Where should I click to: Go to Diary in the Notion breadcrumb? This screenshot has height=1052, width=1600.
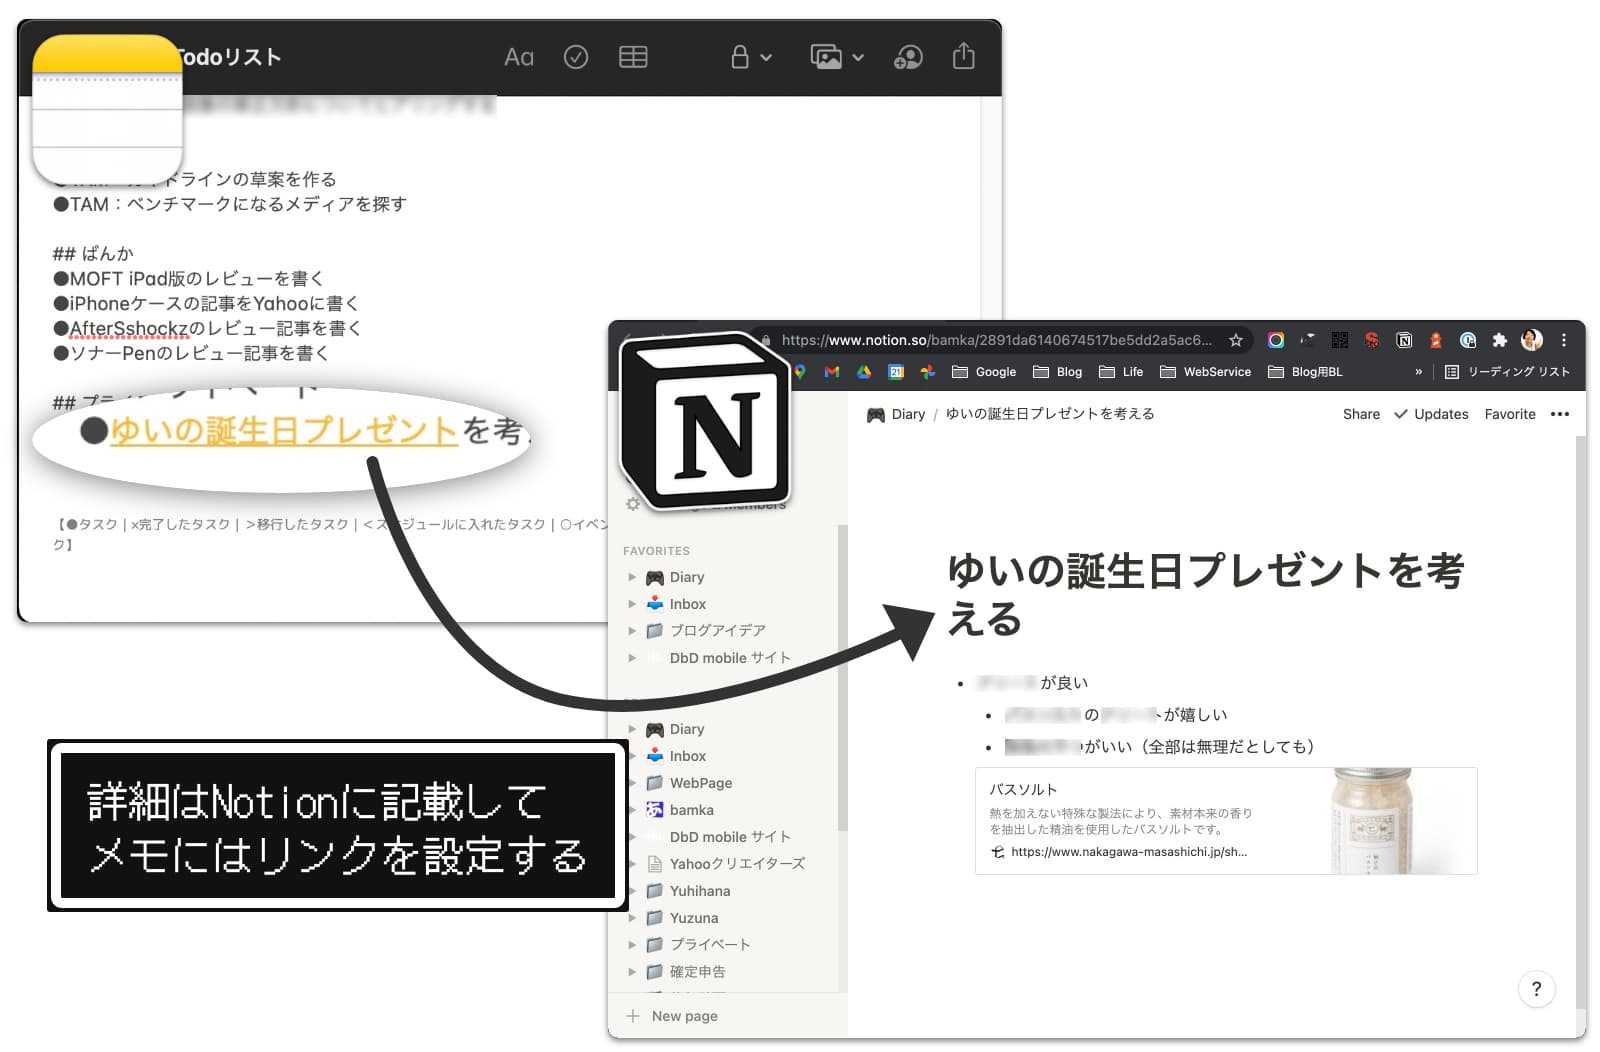click(896, 414)
